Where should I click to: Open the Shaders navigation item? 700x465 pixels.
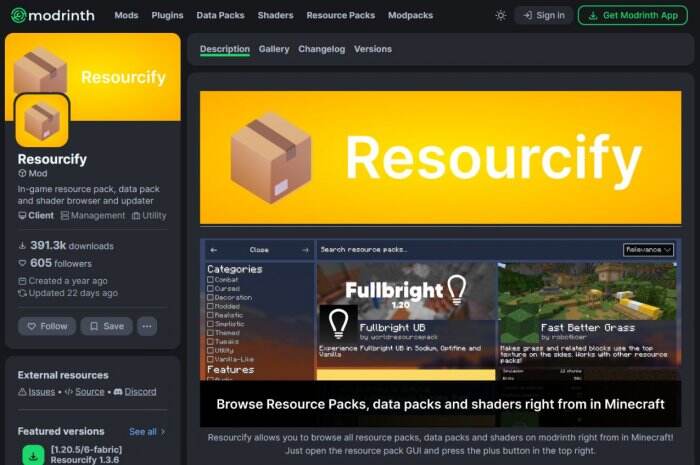275,16
